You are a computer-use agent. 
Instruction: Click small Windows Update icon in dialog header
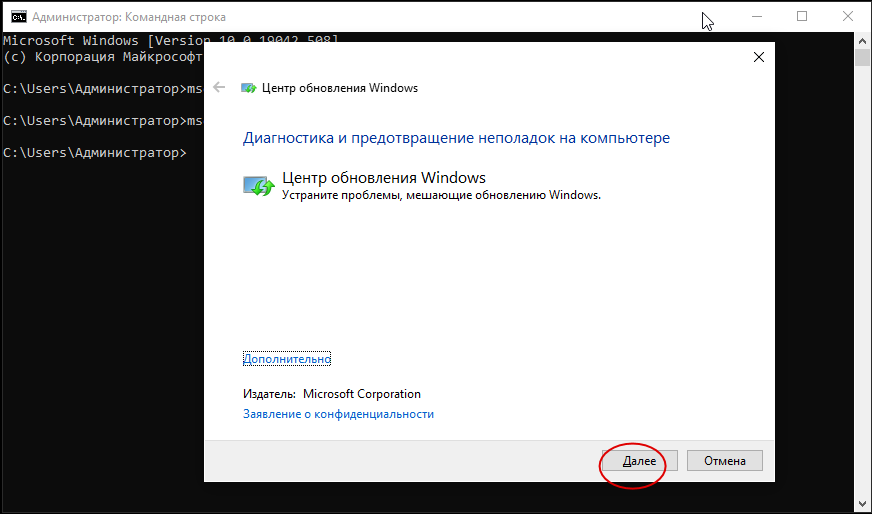[248, 88]
